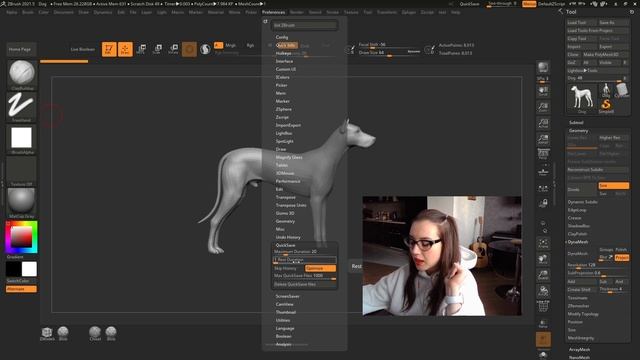The image size is (640, 360).
Task: Toggle the Mrgb color mode
Action: pyautogui.click(x=231, y=45)
